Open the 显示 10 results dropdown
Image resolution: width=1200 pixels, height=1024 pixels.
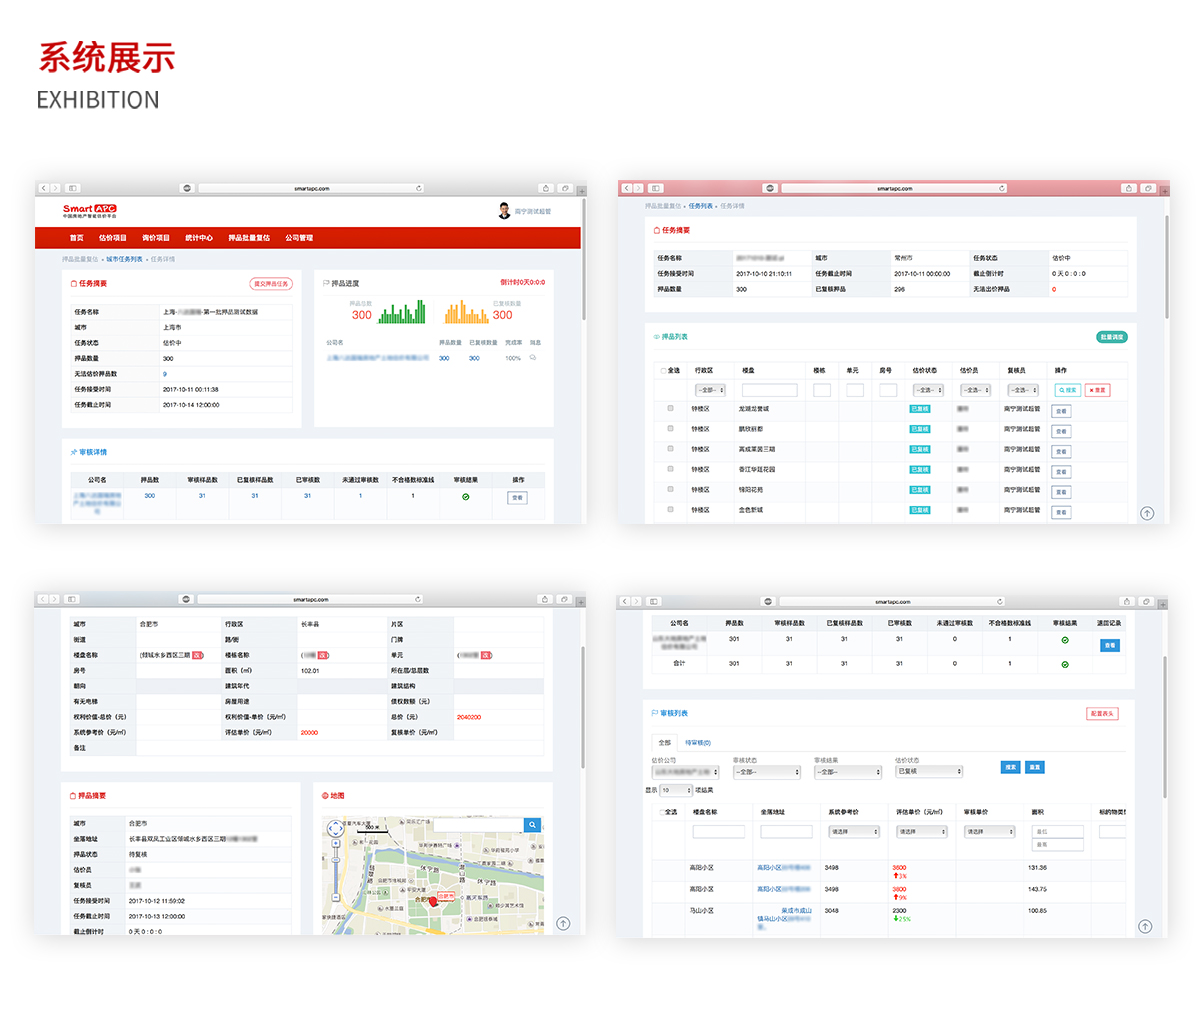675,790
